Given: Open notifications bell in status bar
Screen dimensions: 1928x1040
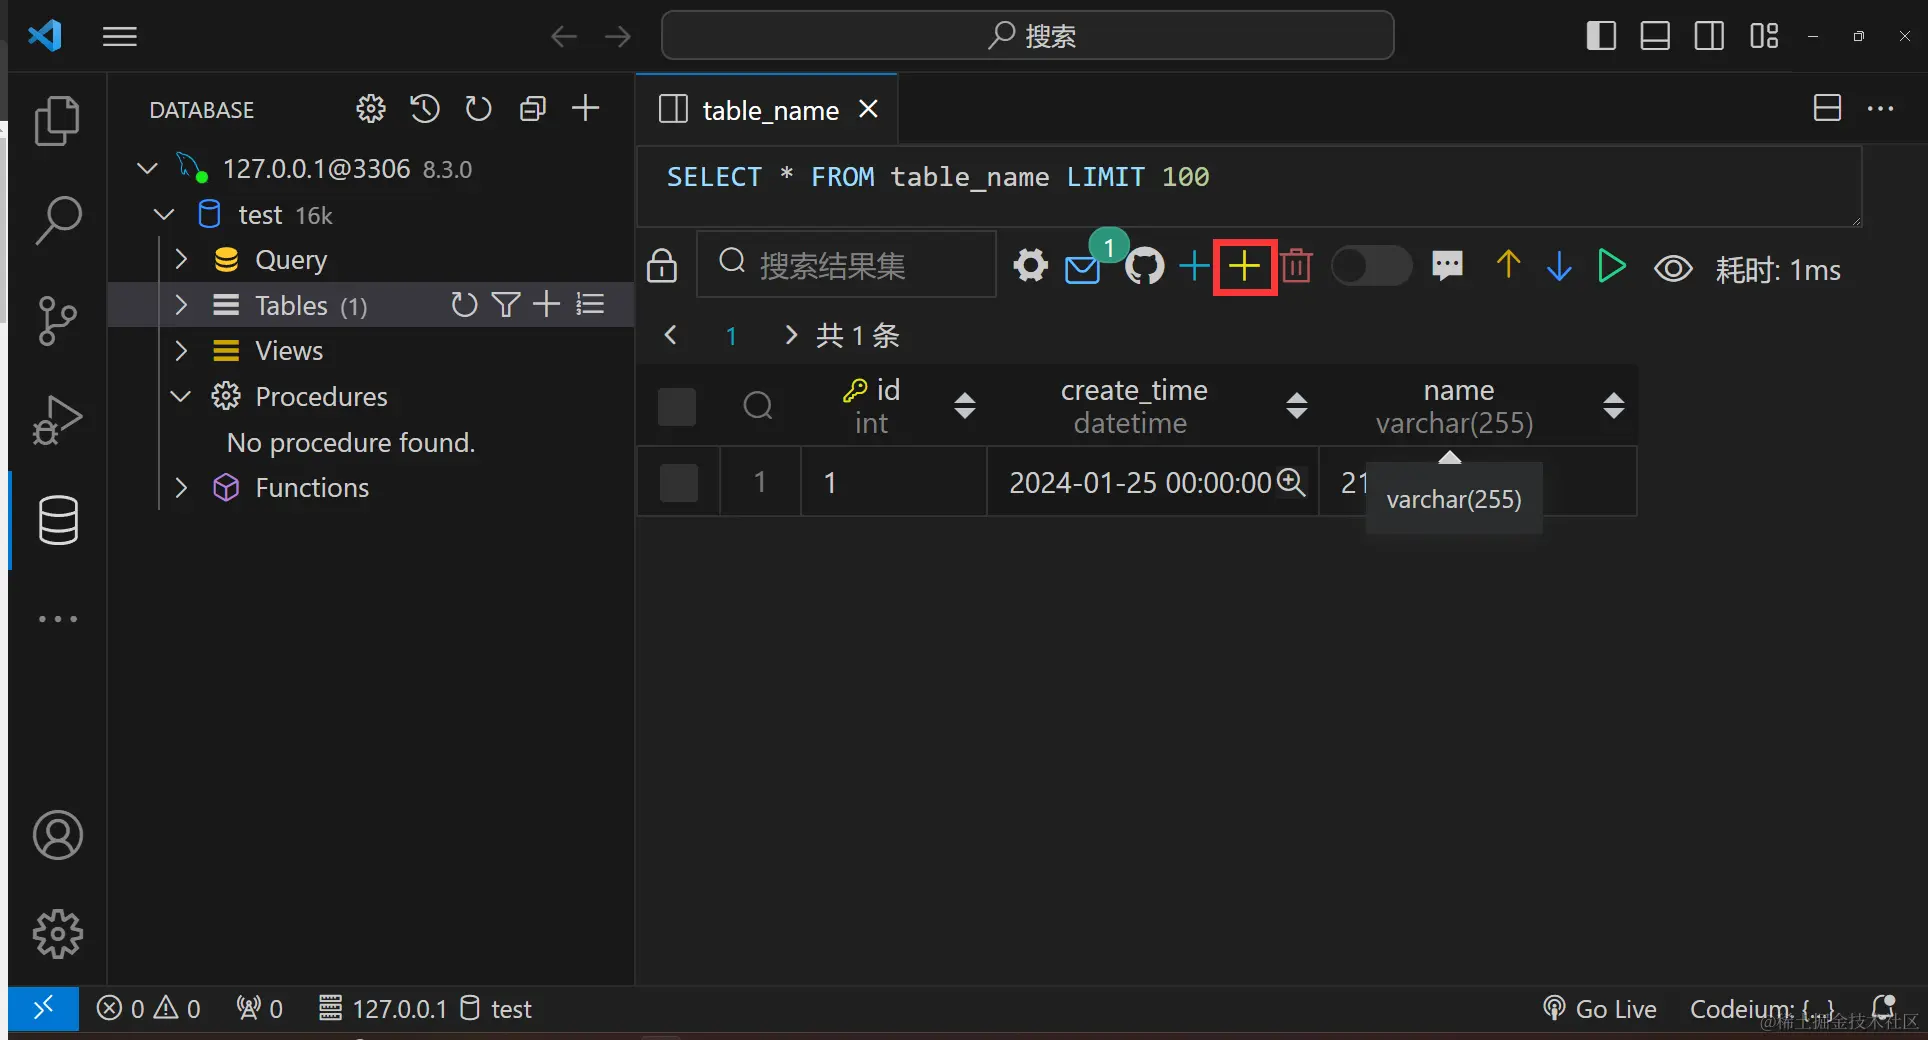Looking at the screenshot, I should 1884,1008.
